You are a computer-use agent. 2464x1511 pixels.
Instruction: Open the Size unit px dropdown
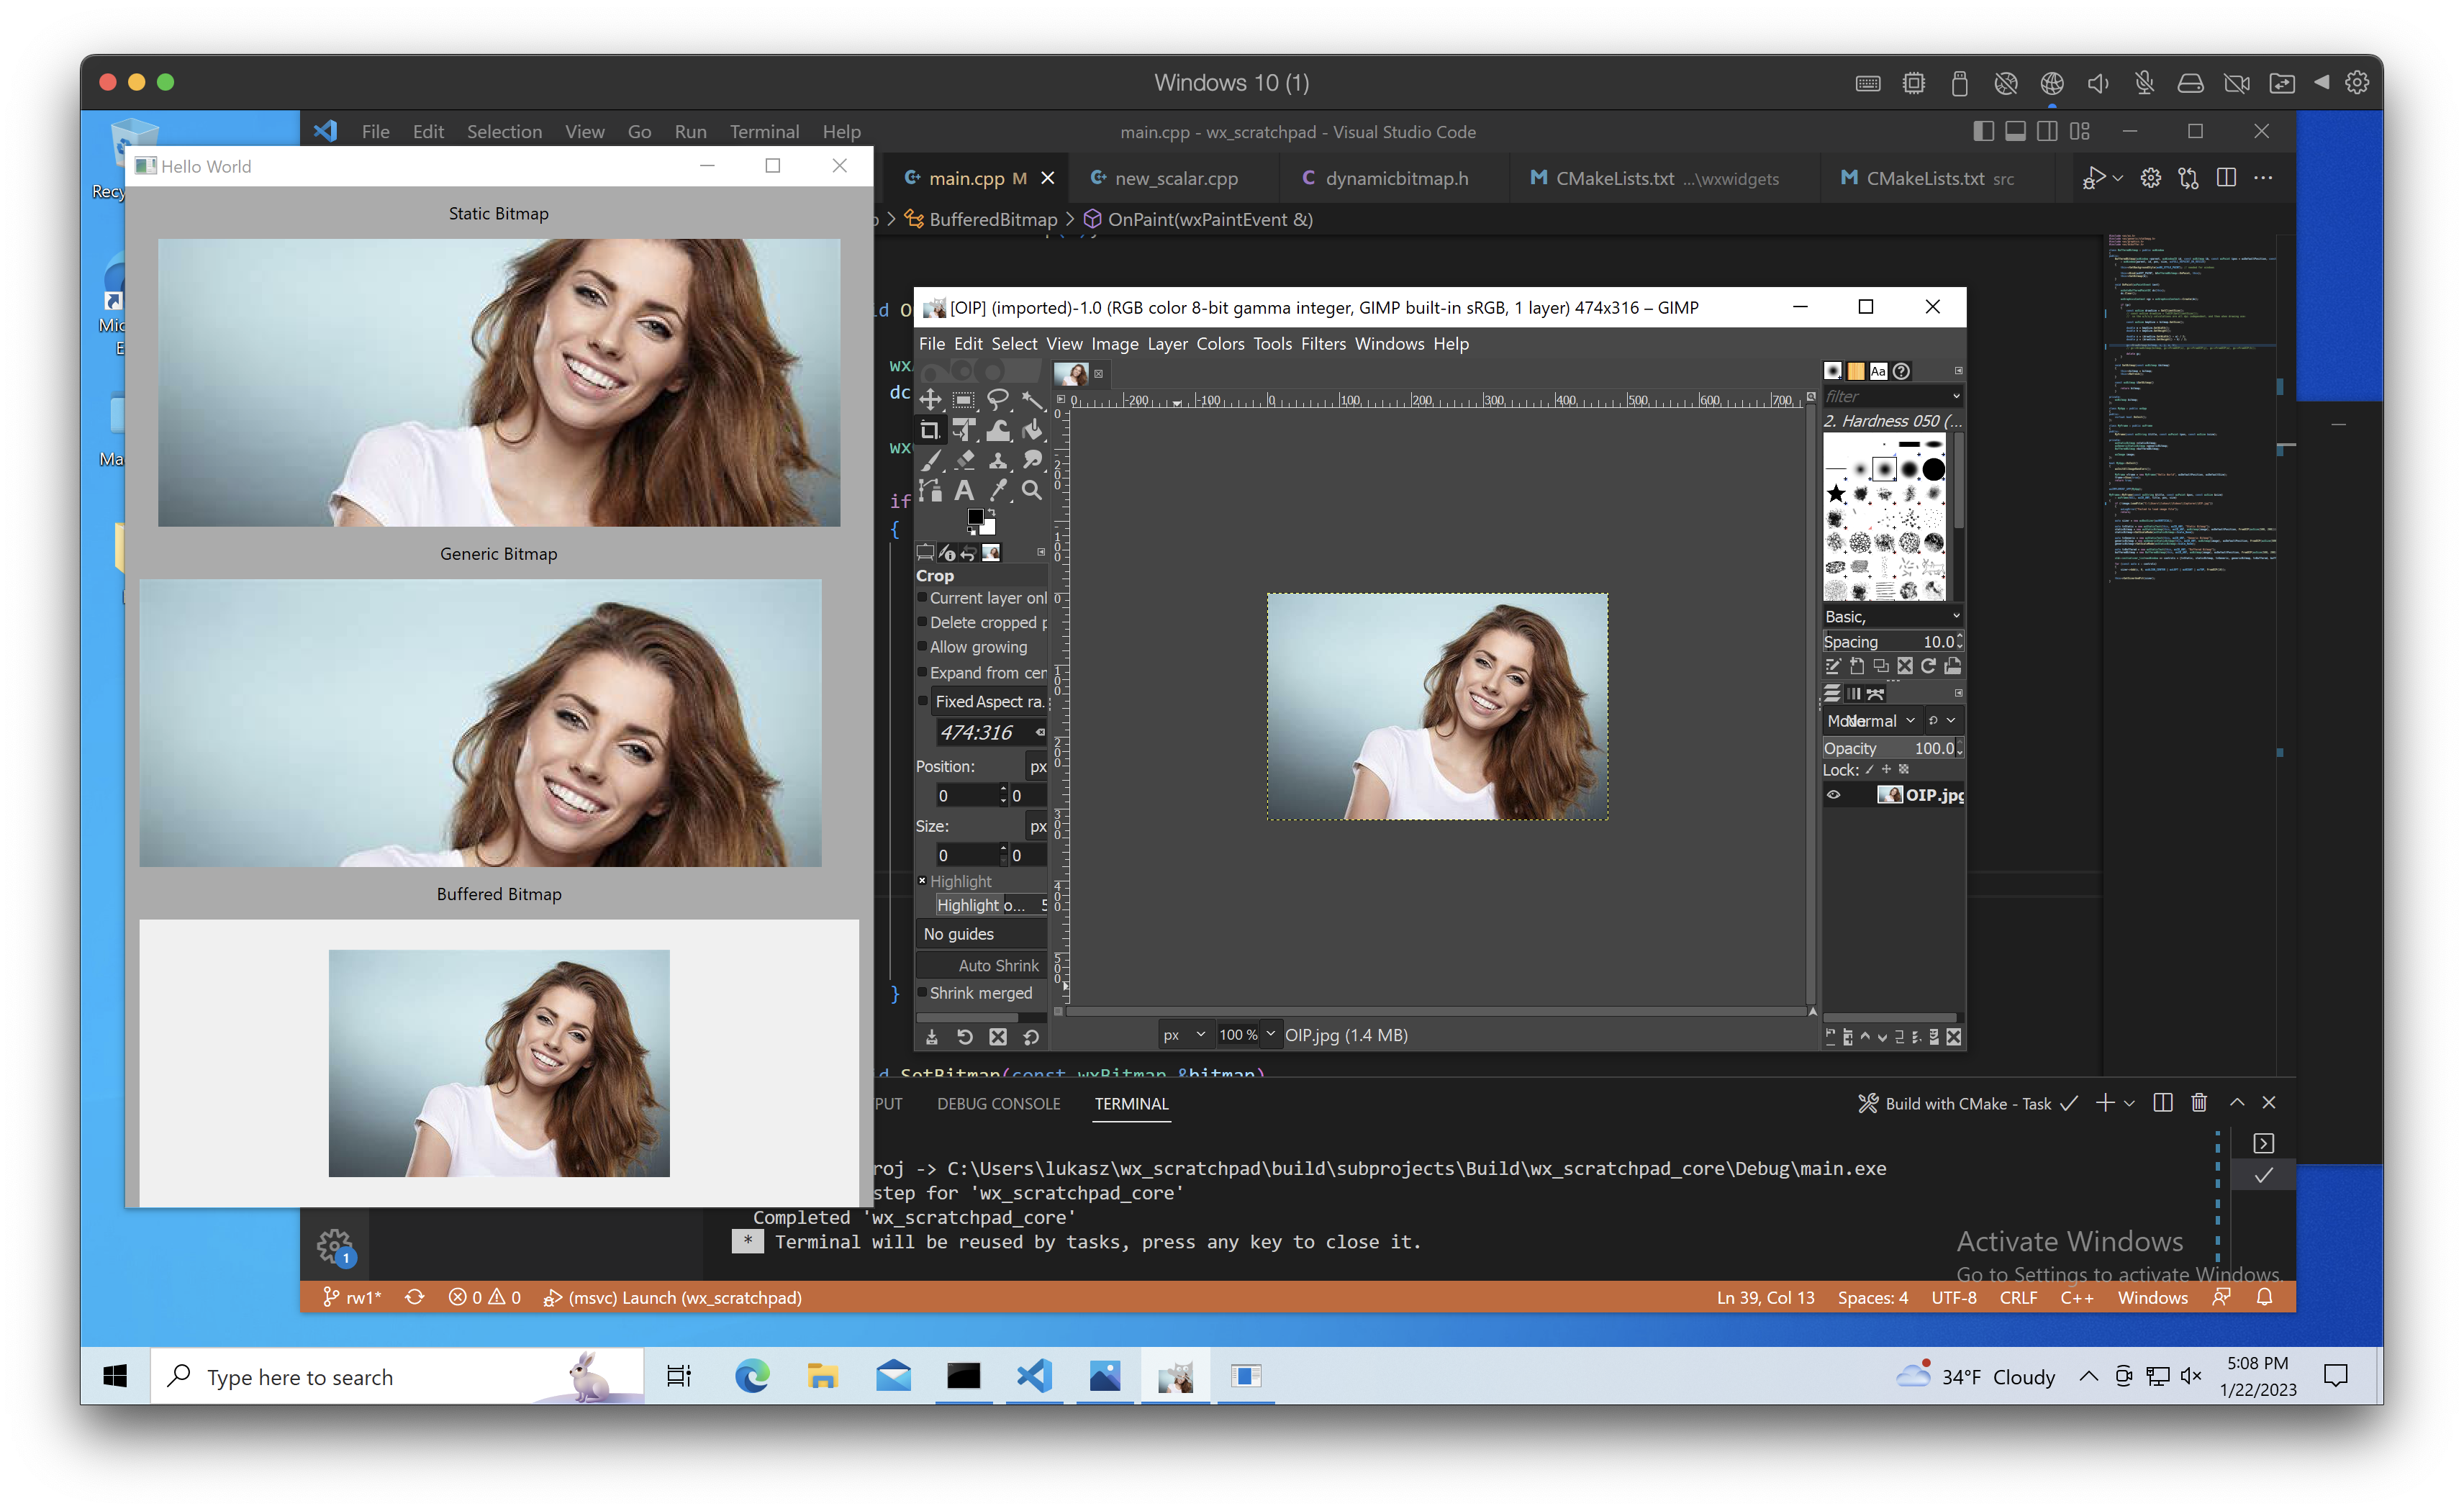click(x=1037, y=827)
